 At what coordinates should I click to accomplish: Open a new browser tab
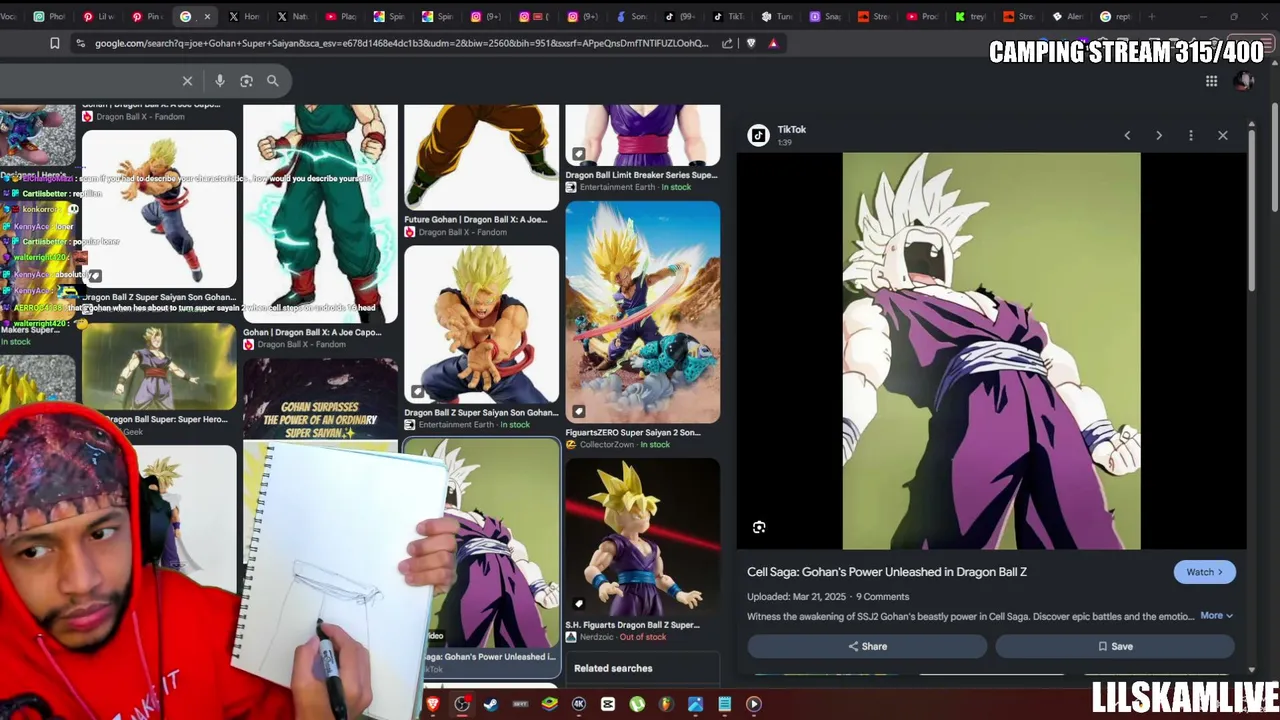click(1152, 16)
